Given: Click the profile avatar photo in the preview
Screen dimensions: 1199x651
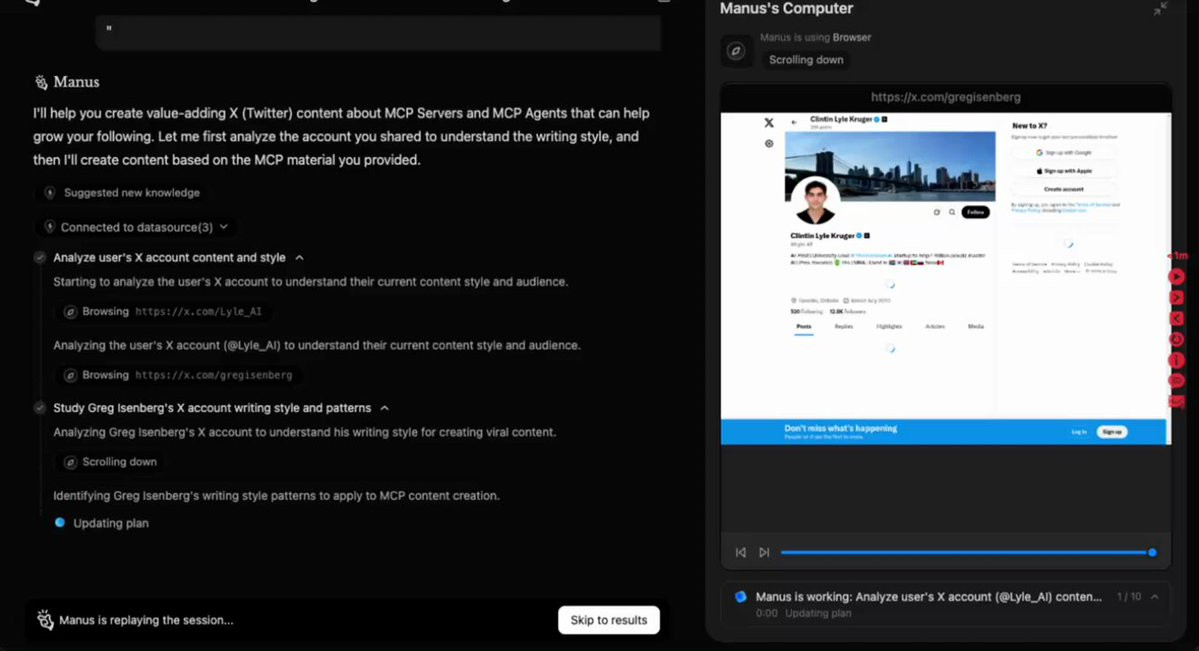Looking at the screenshot, I should pyautogui.click(x=814, y=200).
